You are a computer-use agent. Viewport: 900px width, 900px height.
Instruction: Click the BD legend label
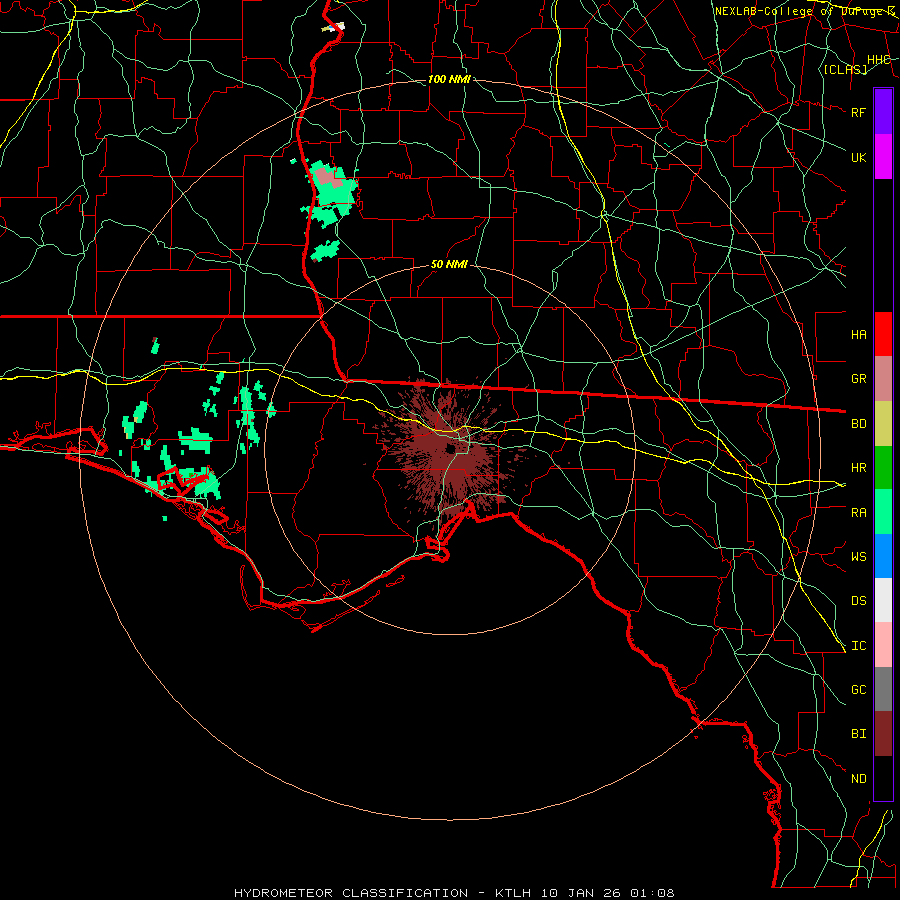click(858, 424)
